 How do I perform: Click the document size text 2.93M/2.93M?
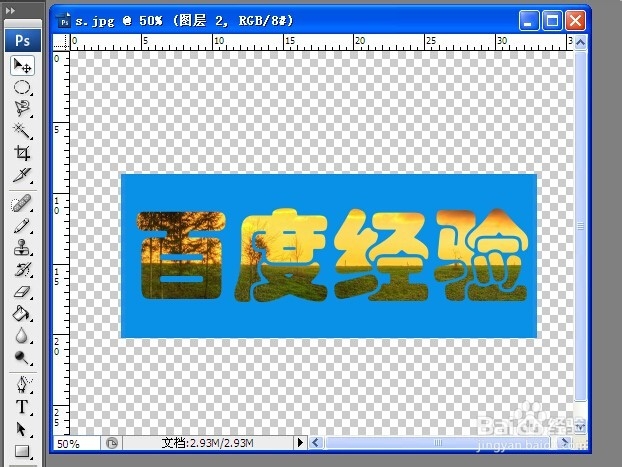tap(221, 443)
